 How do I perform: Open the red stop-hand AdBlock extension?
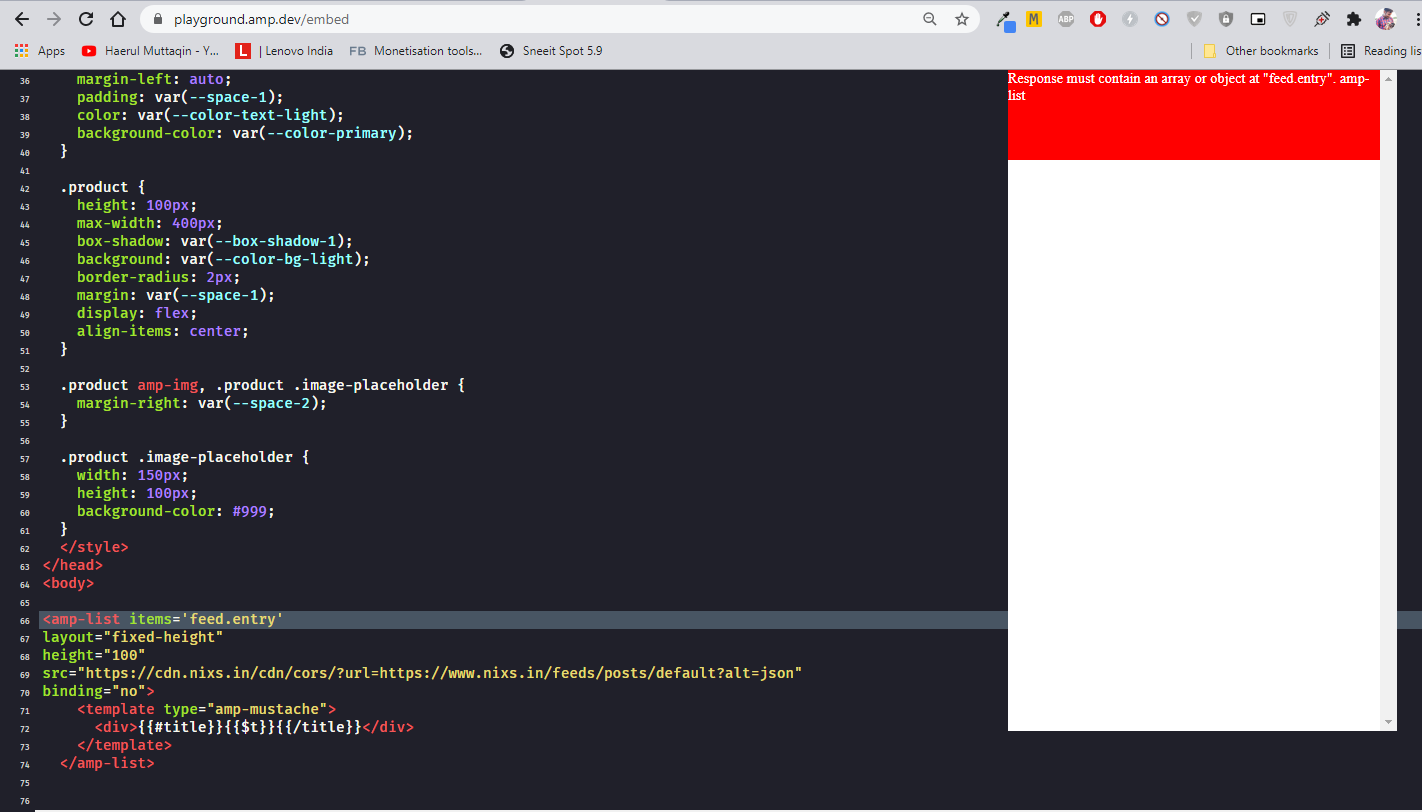point(1098,19)
